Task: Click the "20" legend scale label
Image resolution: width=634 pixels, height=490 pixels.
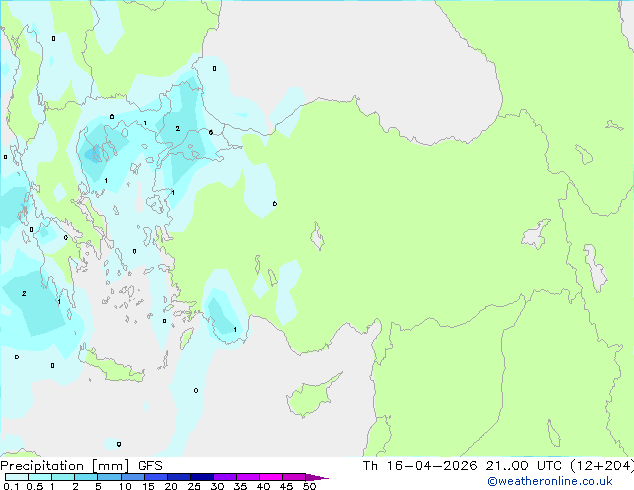Action: (171, 486)
